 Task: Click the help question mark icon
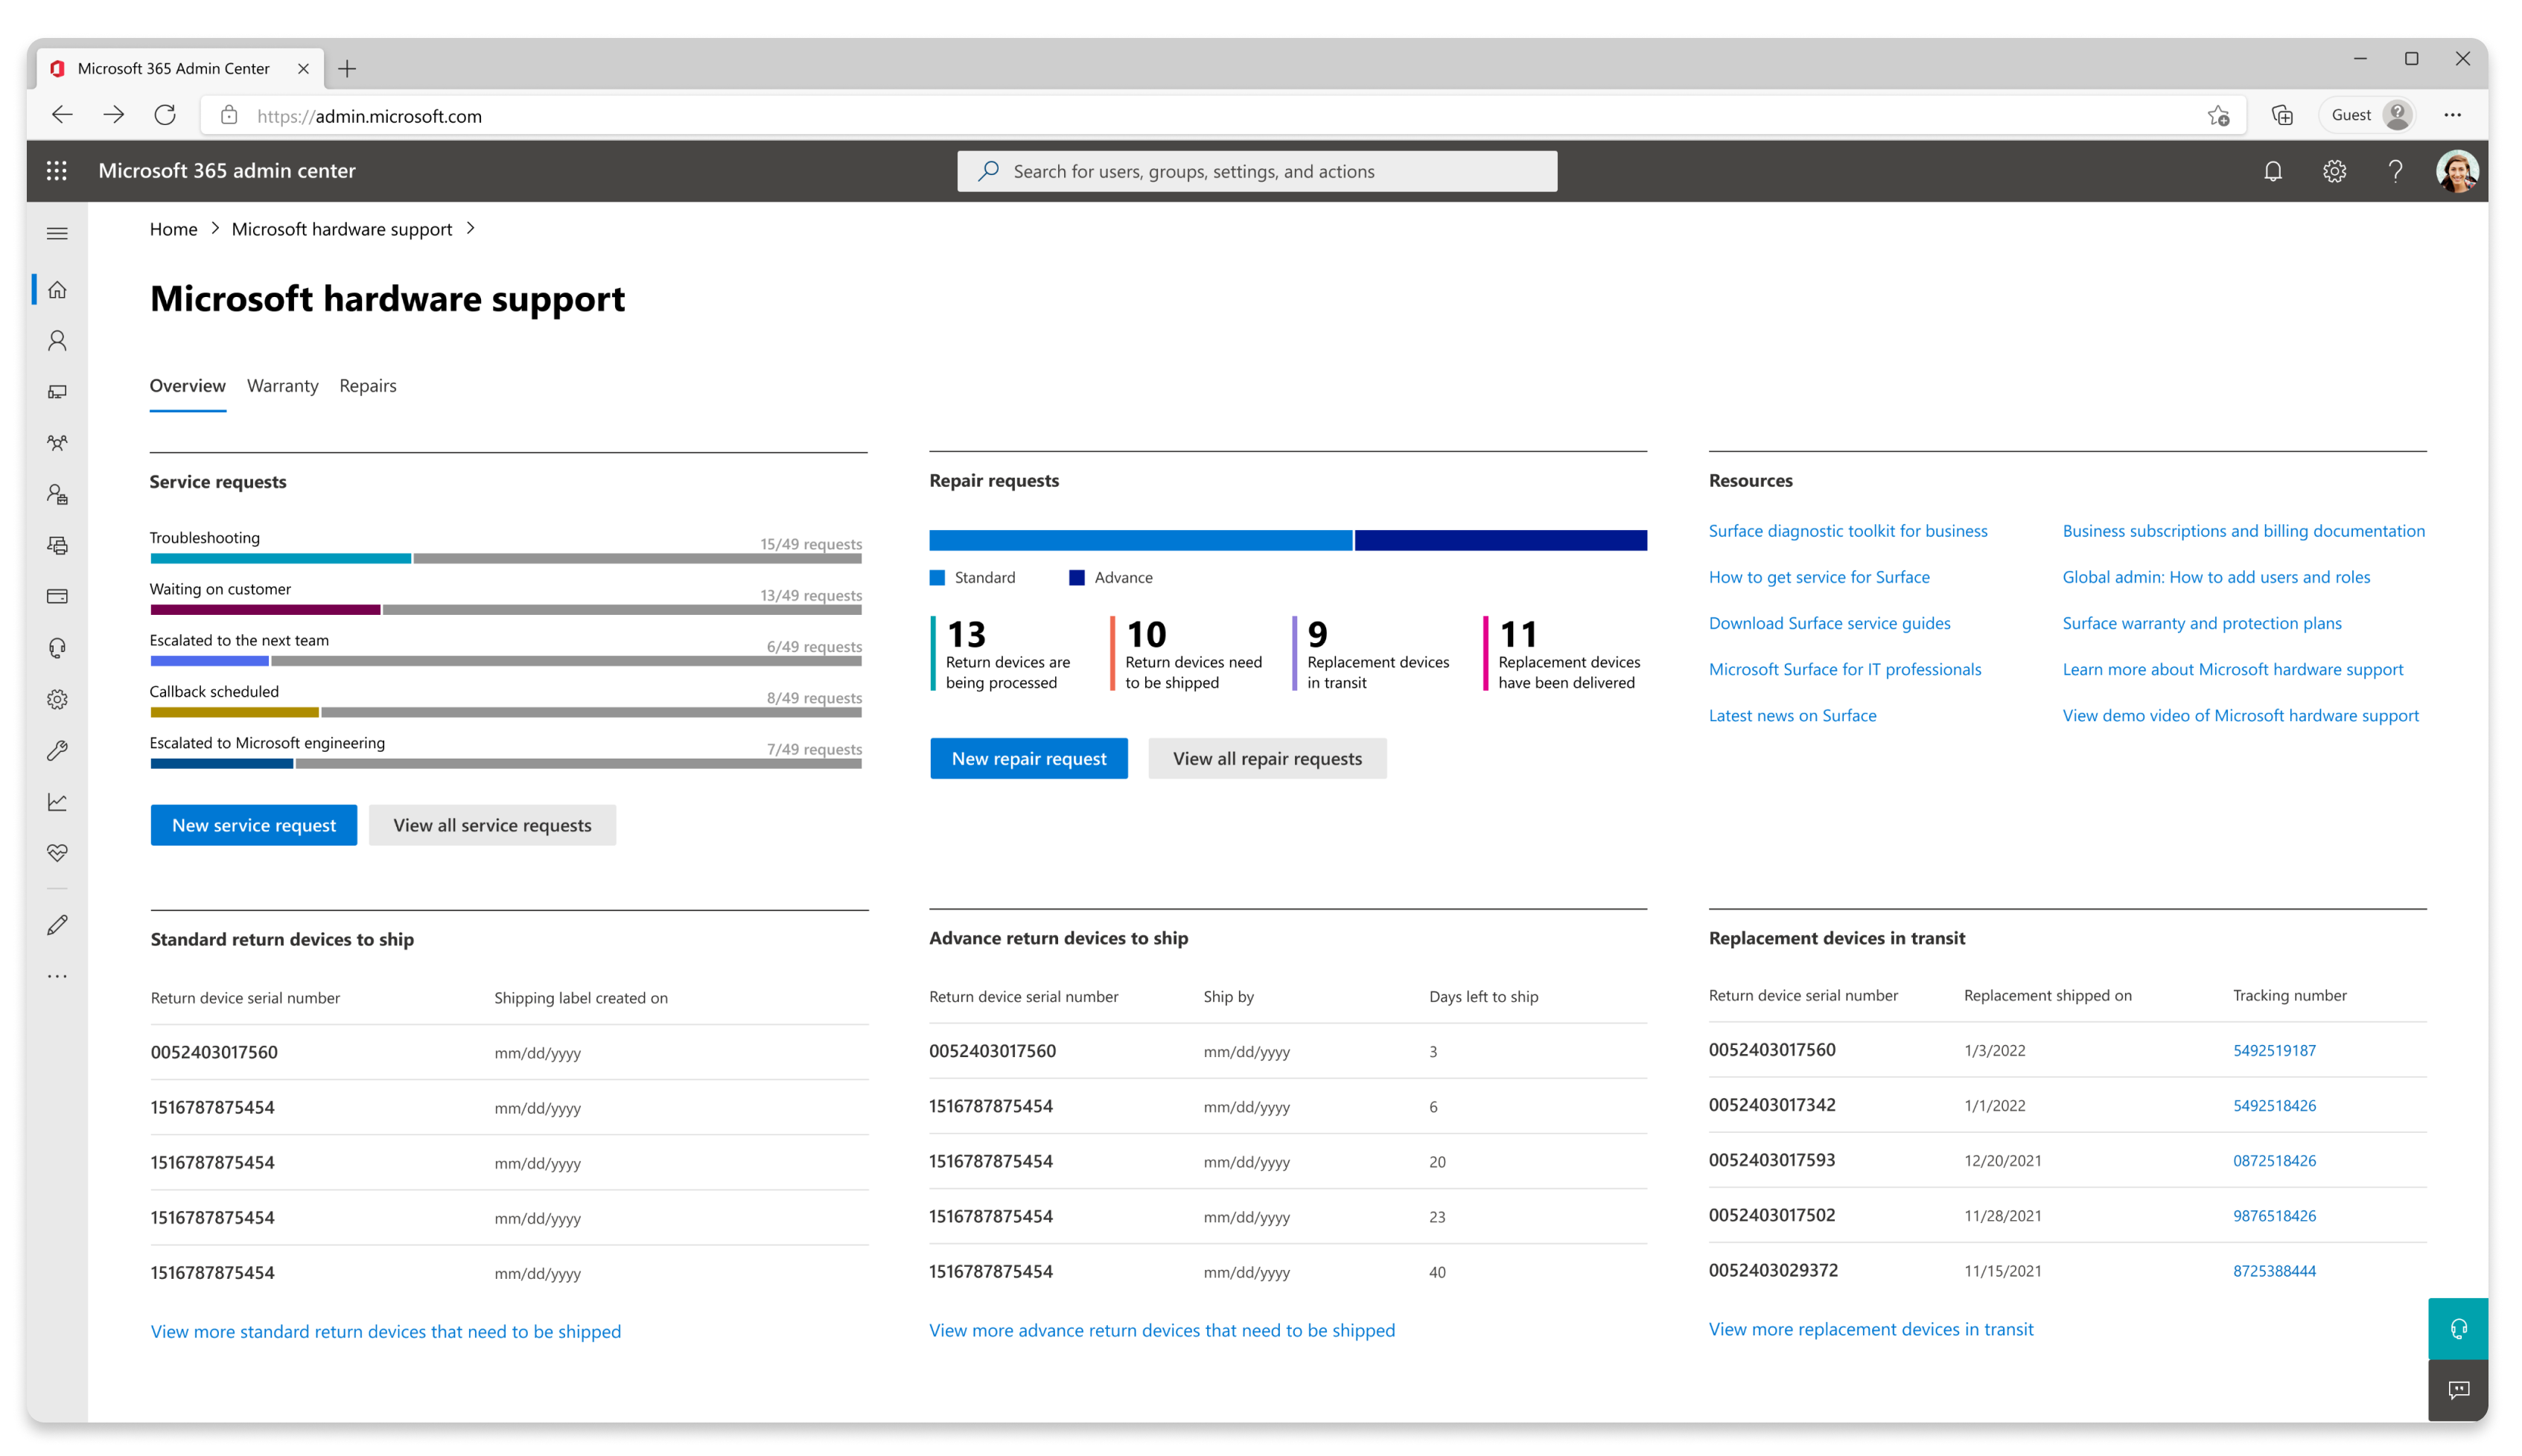(2395, 171)
